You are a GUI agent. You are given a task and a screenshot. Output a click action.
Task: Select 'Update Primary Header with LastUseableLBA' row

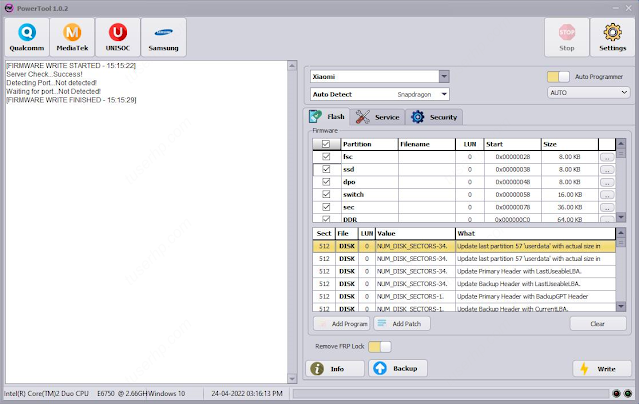(x=464, y=272)
